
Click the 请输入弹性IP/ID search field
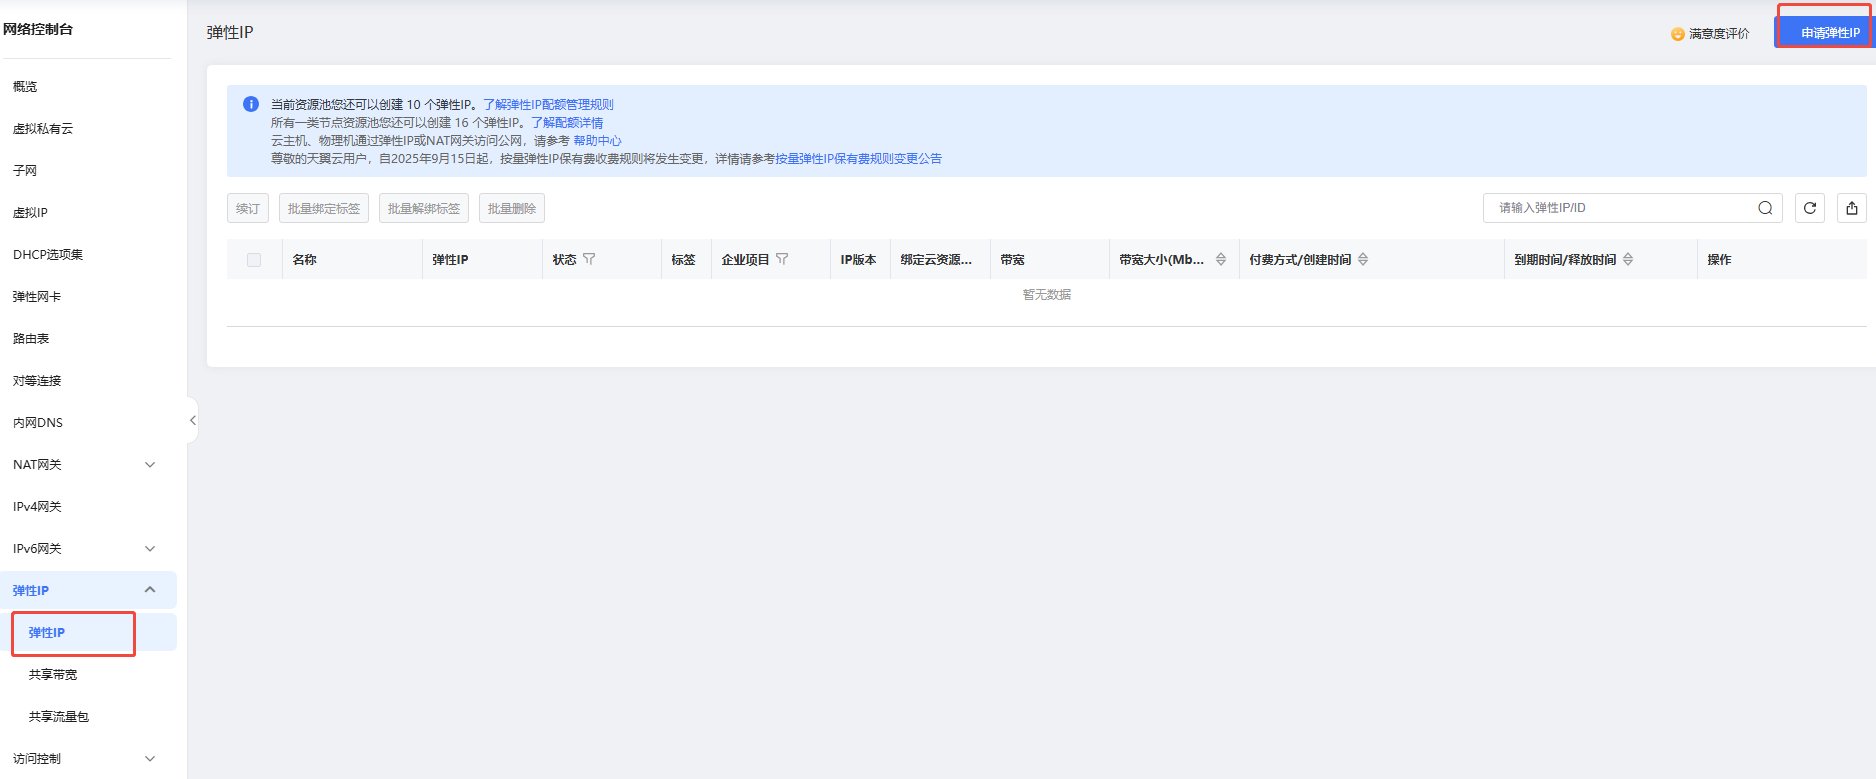click(1620, 208)
